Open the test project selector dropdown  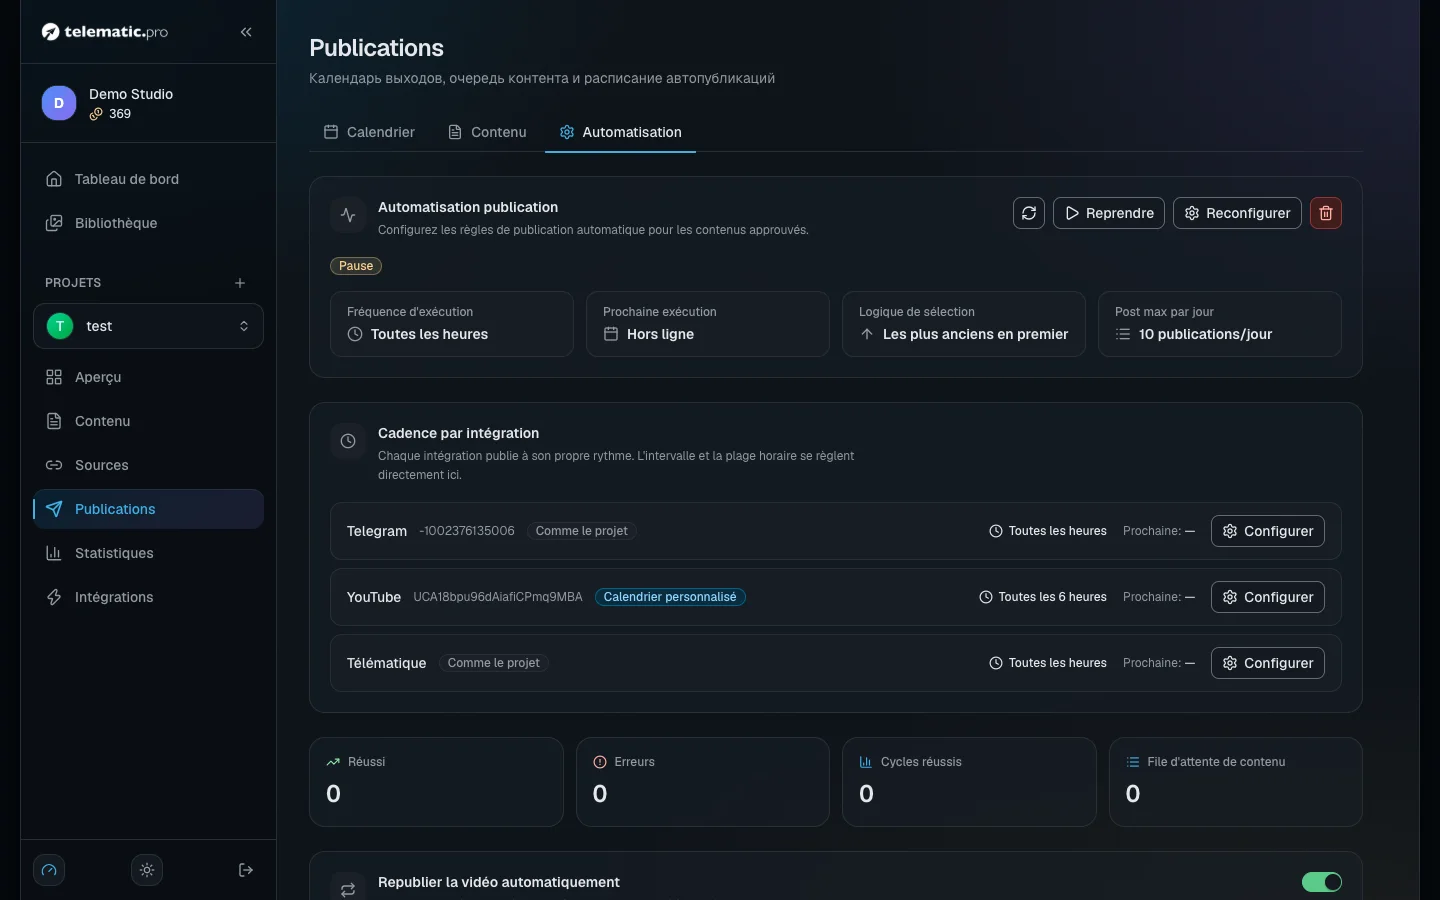click(148, 326)
